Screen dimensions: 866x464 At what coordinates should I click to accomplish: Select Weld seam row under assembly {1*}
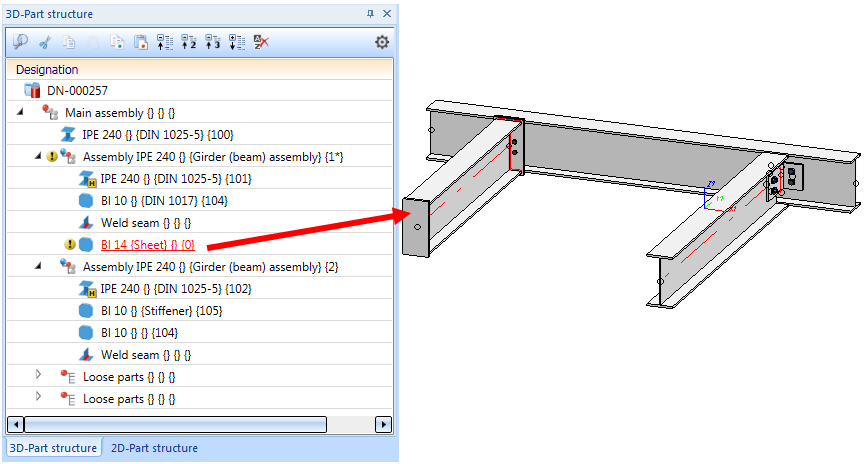click(146, 223)
